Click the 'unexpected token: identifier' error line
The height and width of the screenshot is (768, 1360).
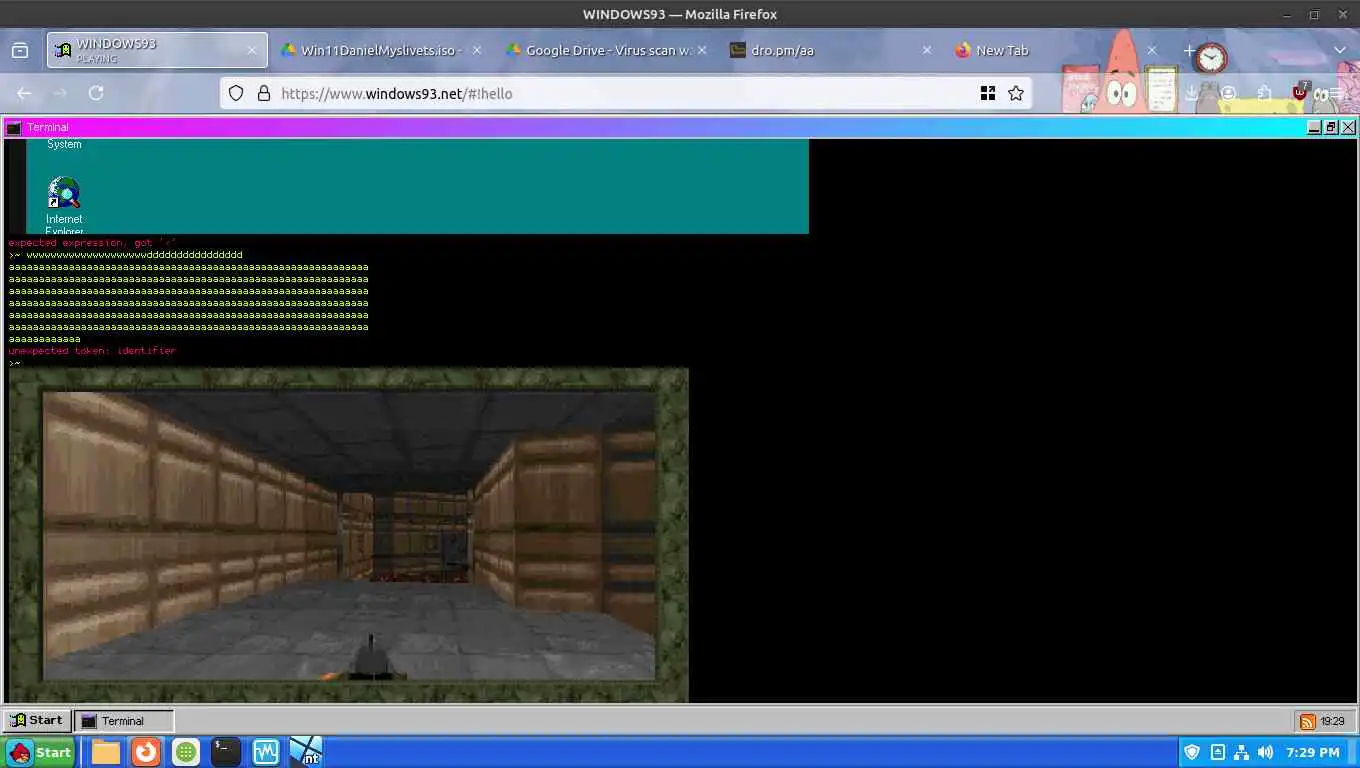click(x=92, y=351)
